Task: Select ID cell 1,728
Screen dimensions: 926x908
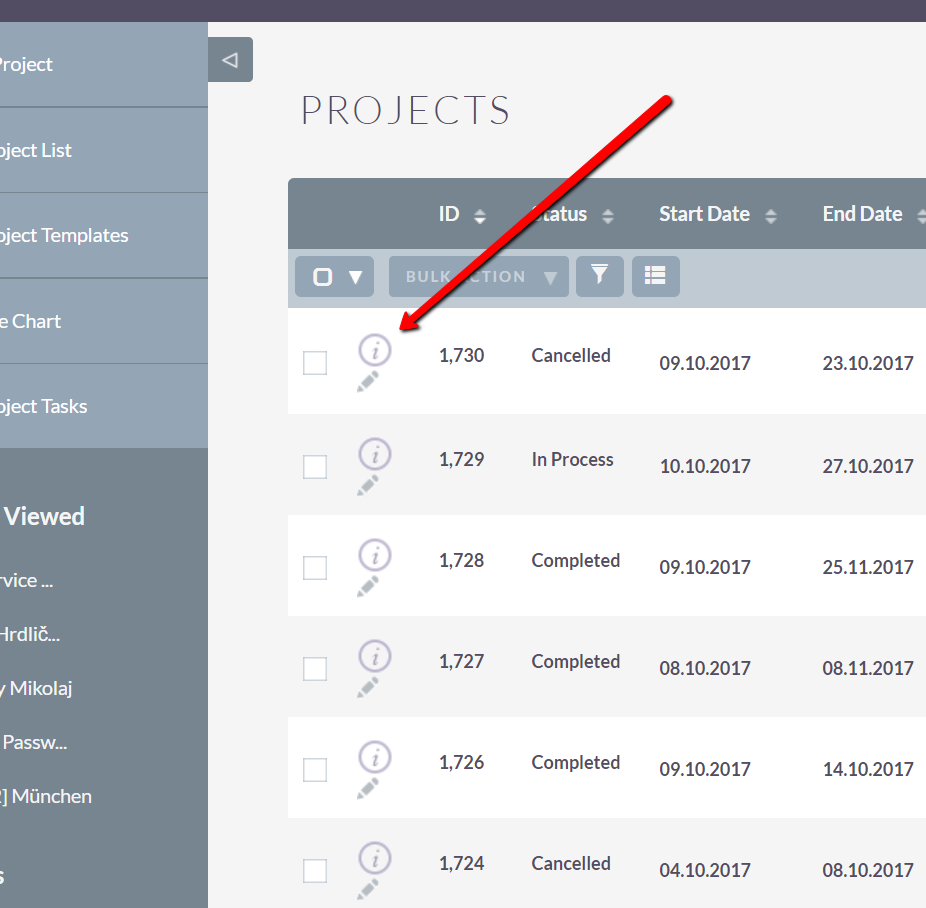Action: coord(461,560)
